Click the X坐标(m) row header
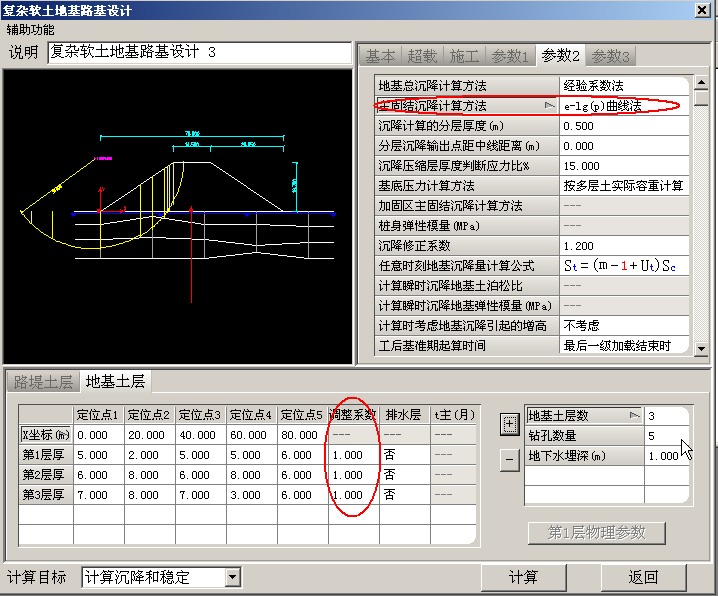 coord(46,435)
